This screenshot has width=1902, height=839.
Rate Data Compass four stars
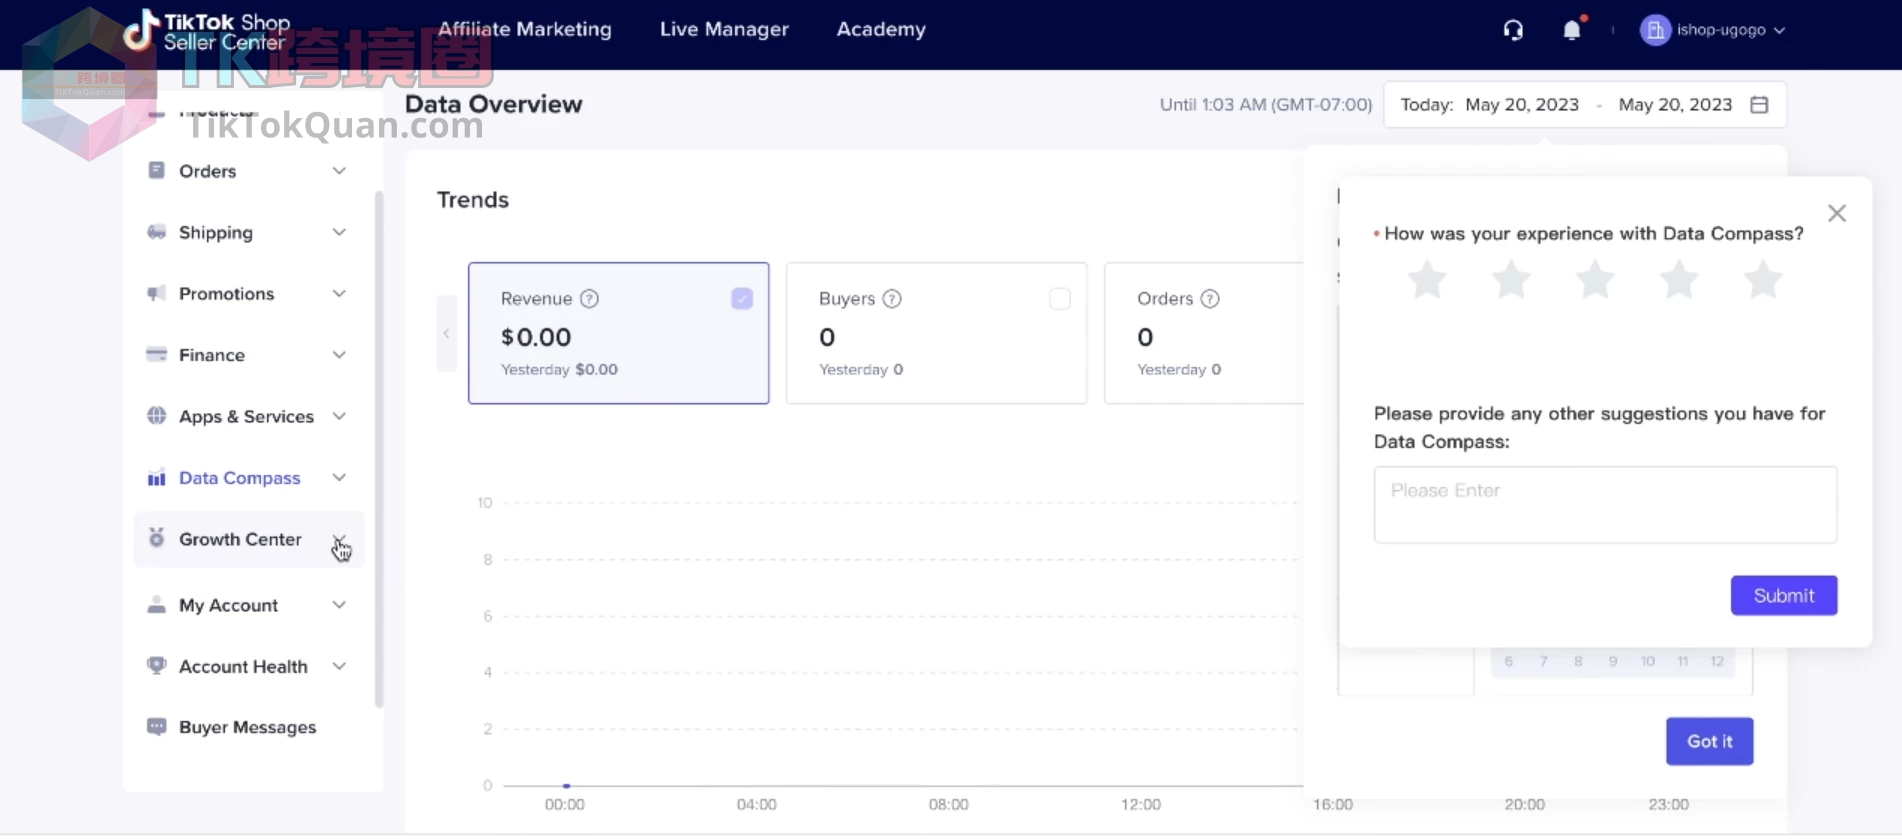1679,279
